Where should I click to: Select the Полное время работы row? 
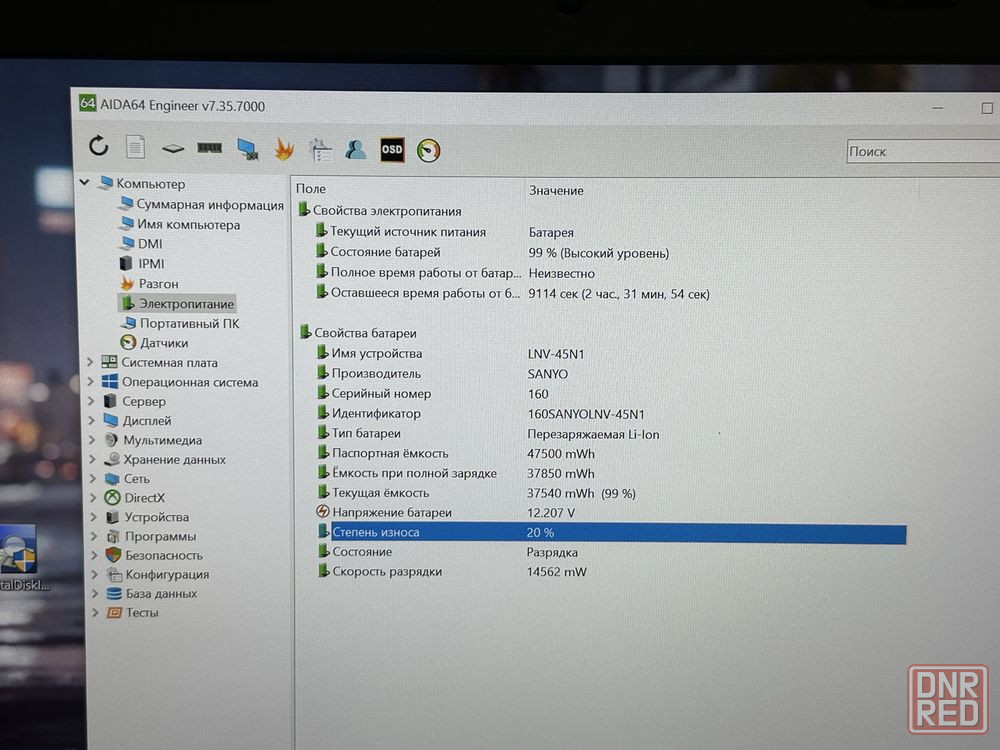click(456, 273)
